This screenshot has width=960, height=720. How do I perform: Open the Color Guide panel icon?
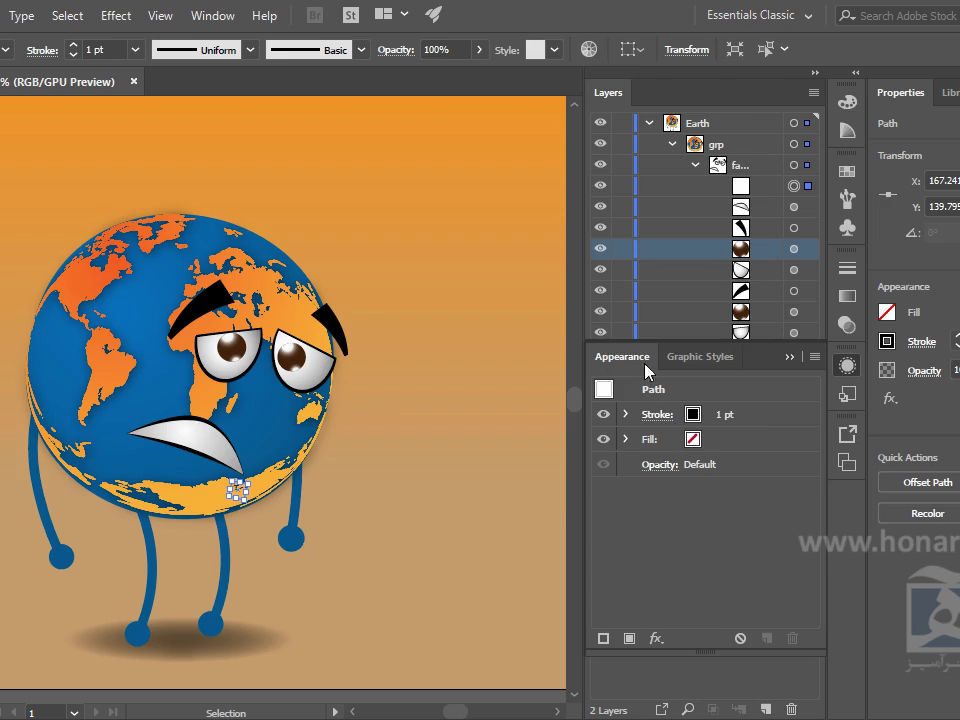pos(847,130)
